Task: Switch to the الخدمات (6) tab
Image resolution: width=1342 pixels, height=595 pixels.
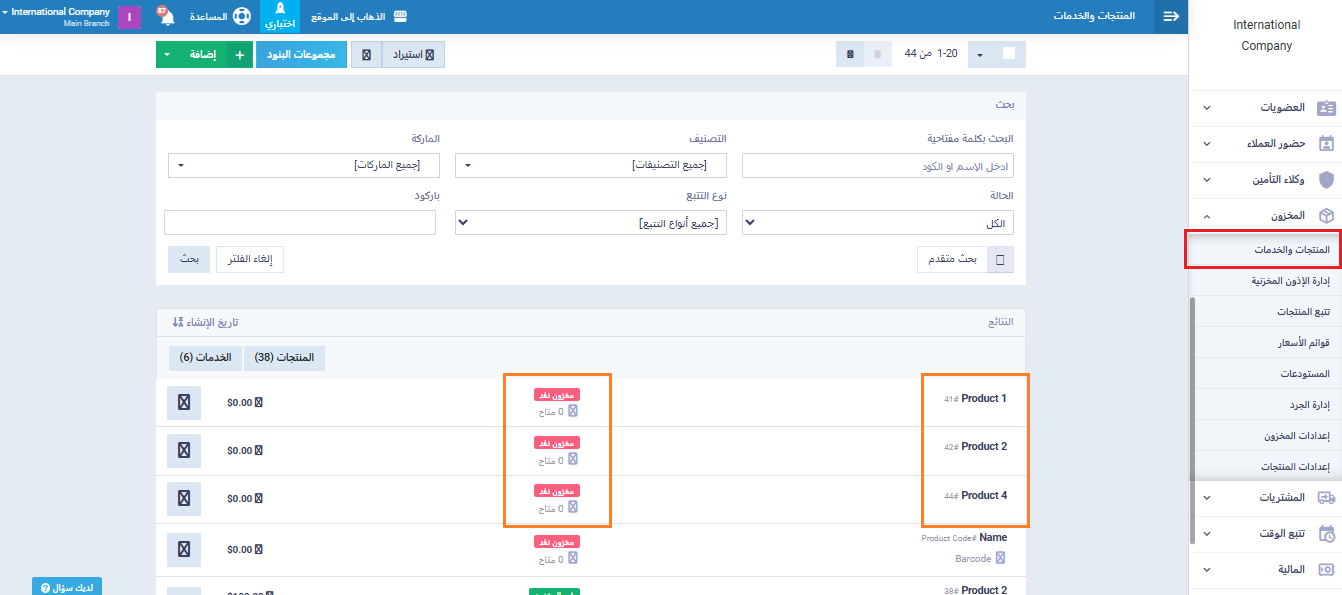Action: coord(205,358)
